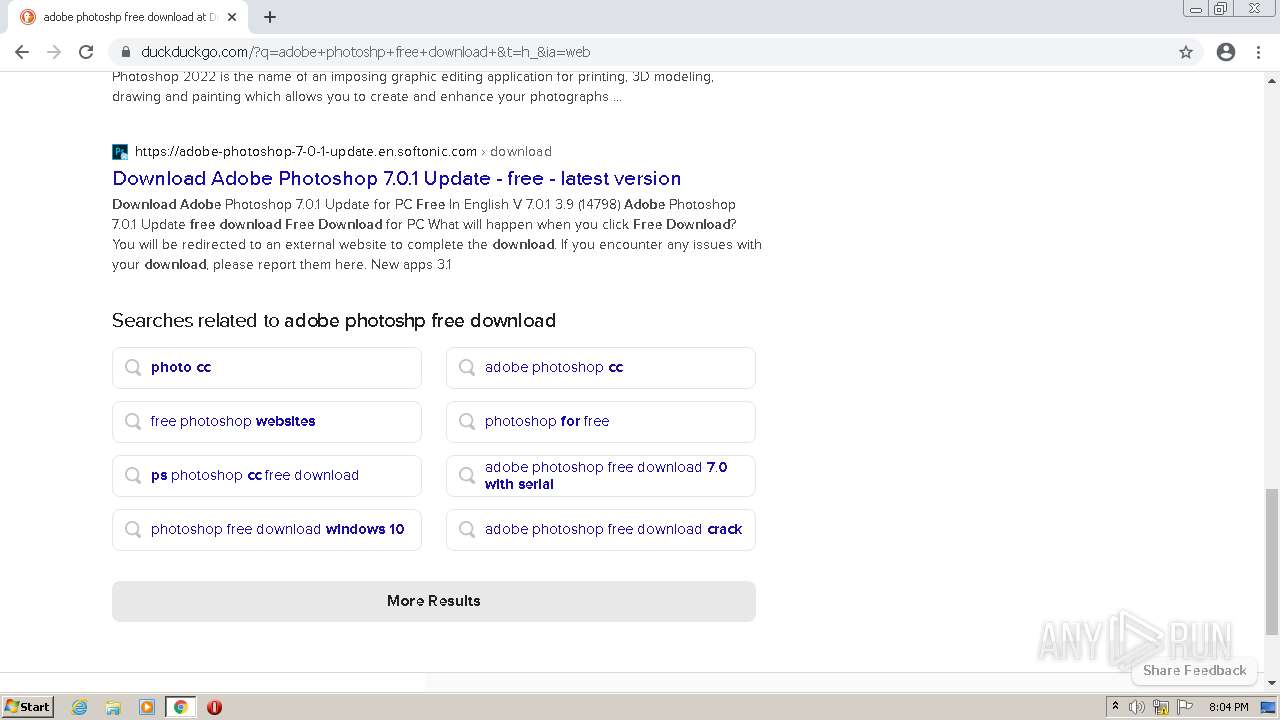Click magnifier icon beside windows 10 suggestion

(x=133, y=530)
